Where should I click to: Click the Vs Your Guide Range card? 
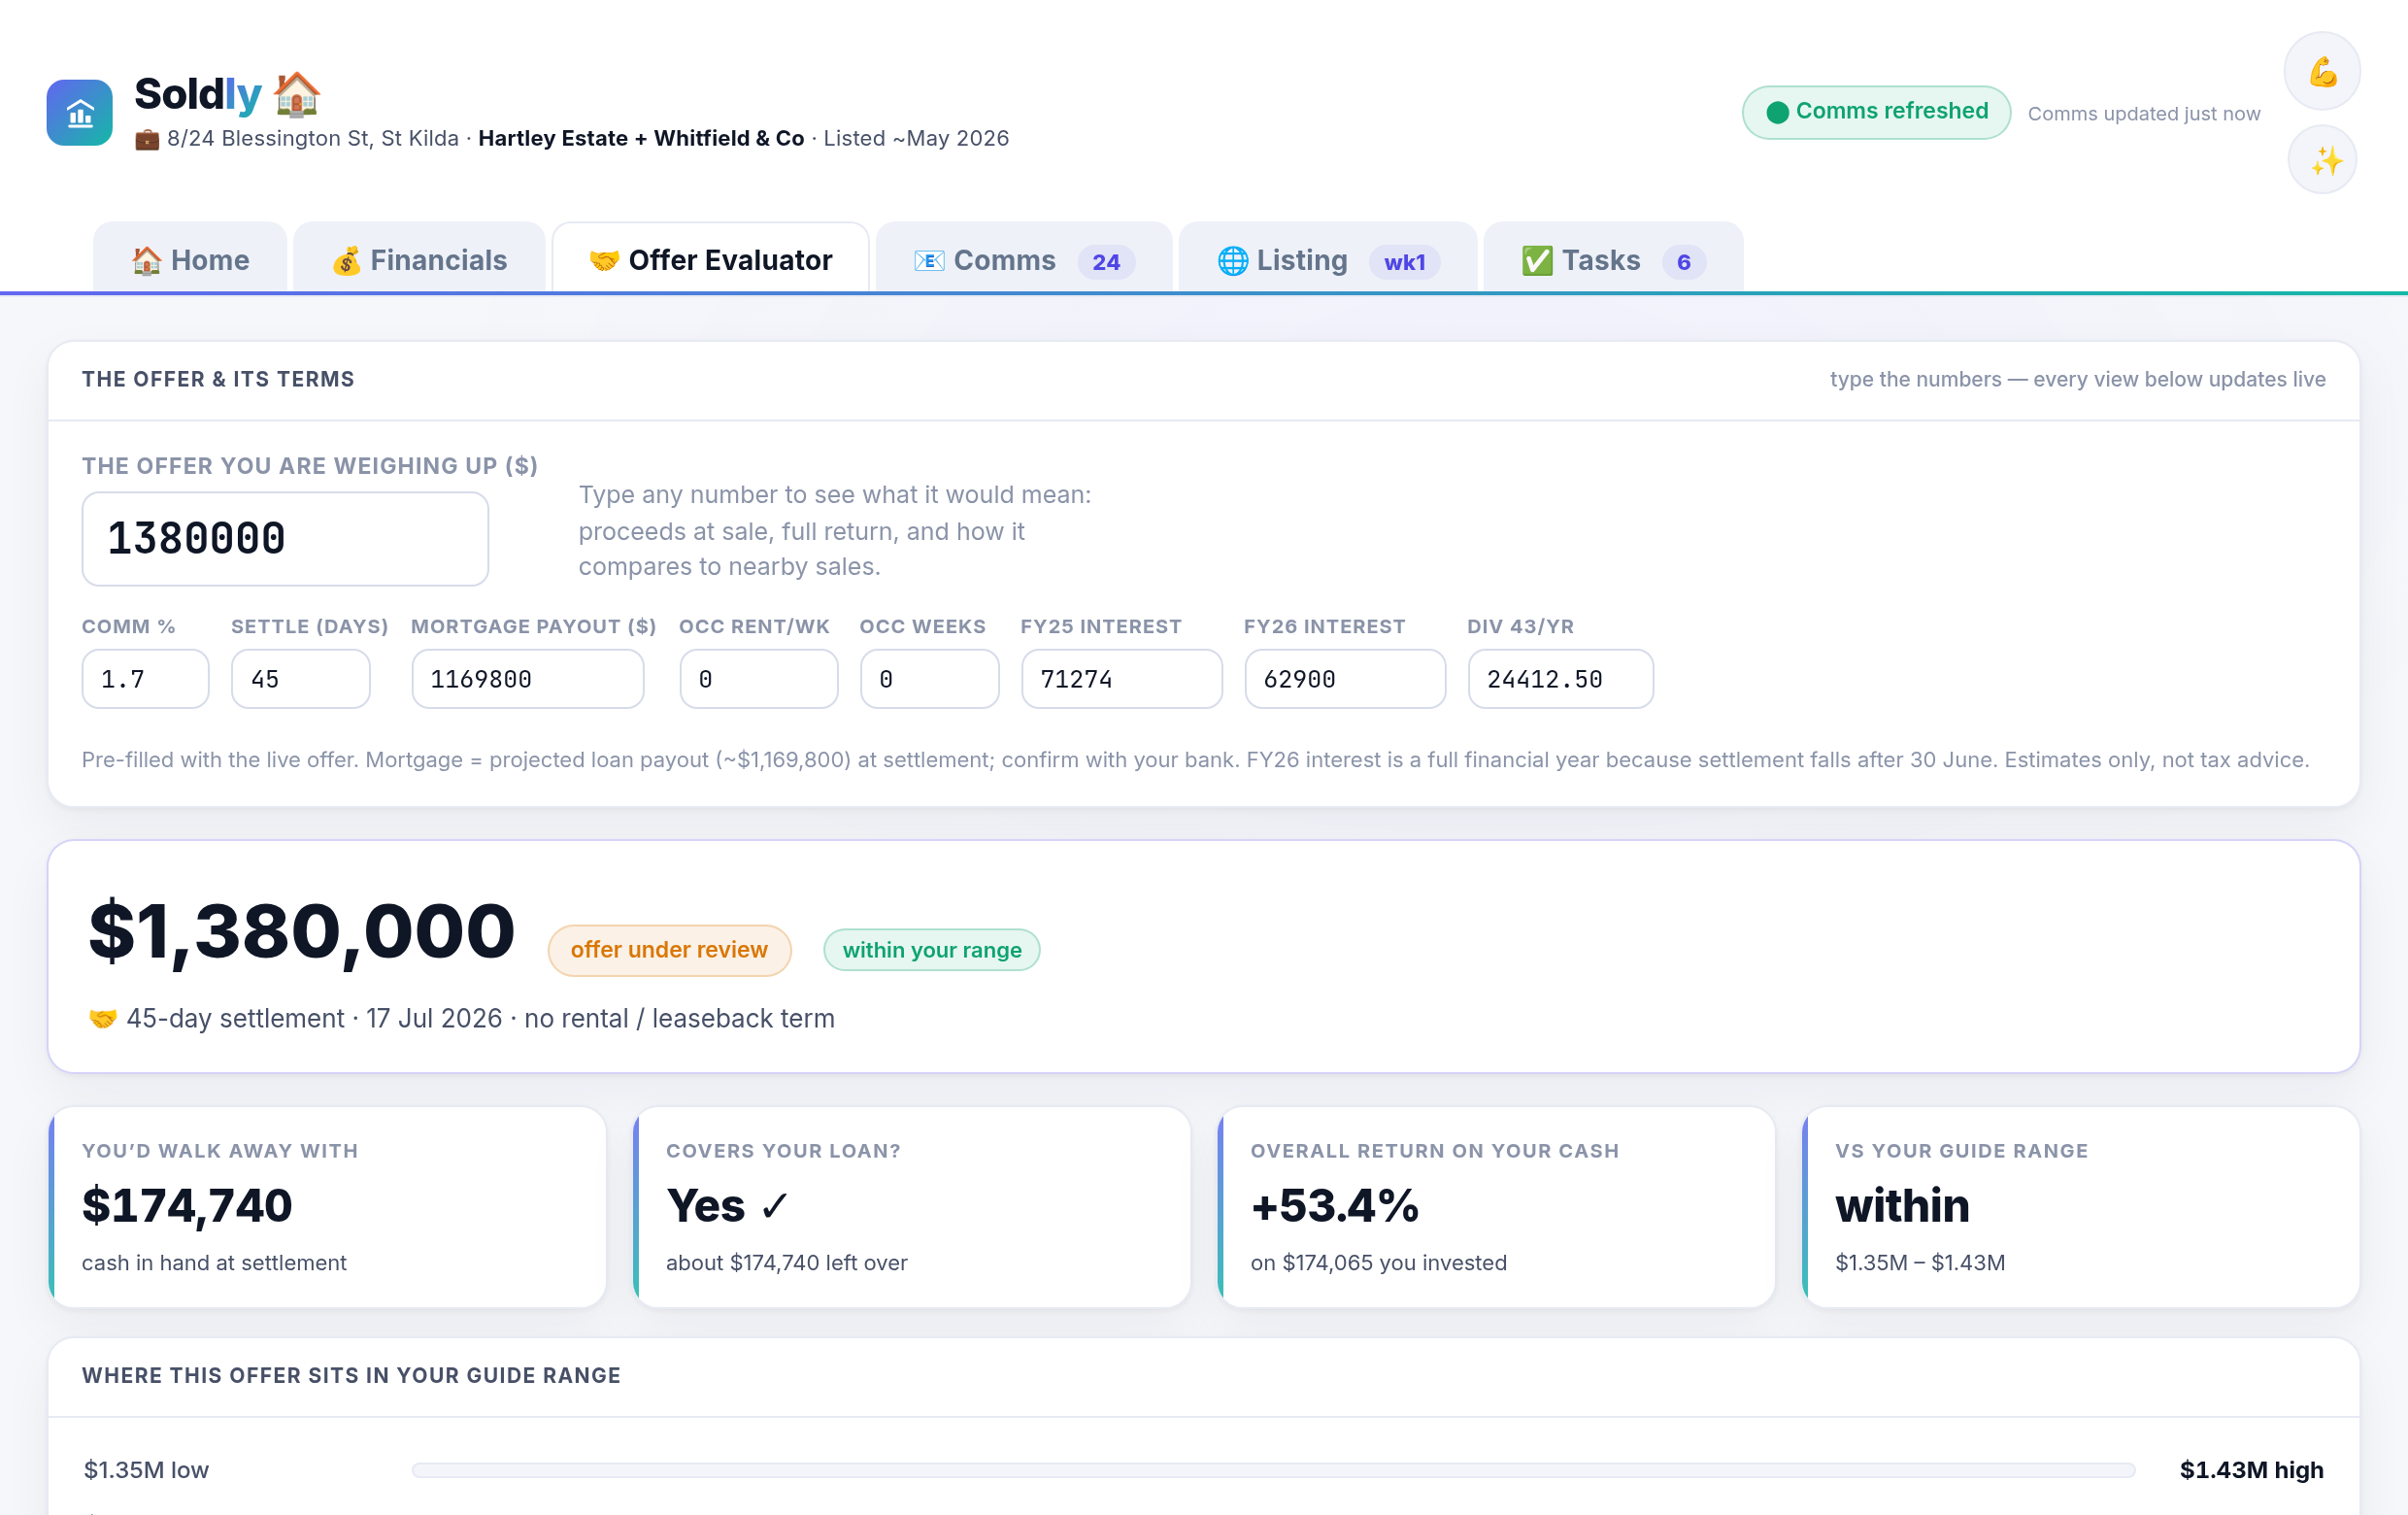click(2080, 1207)
